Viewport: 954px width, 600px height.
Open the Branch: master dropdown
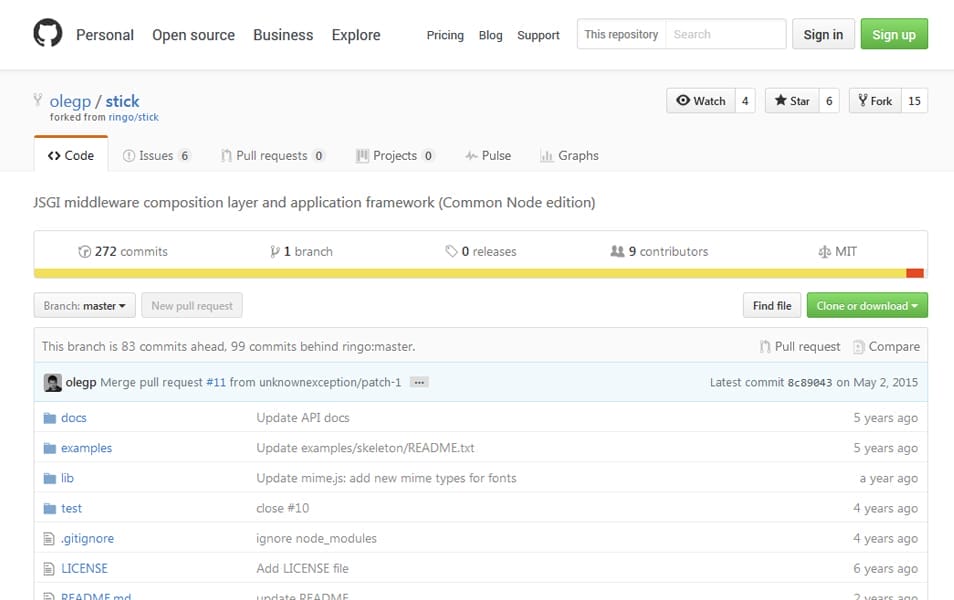coord(85,306)
